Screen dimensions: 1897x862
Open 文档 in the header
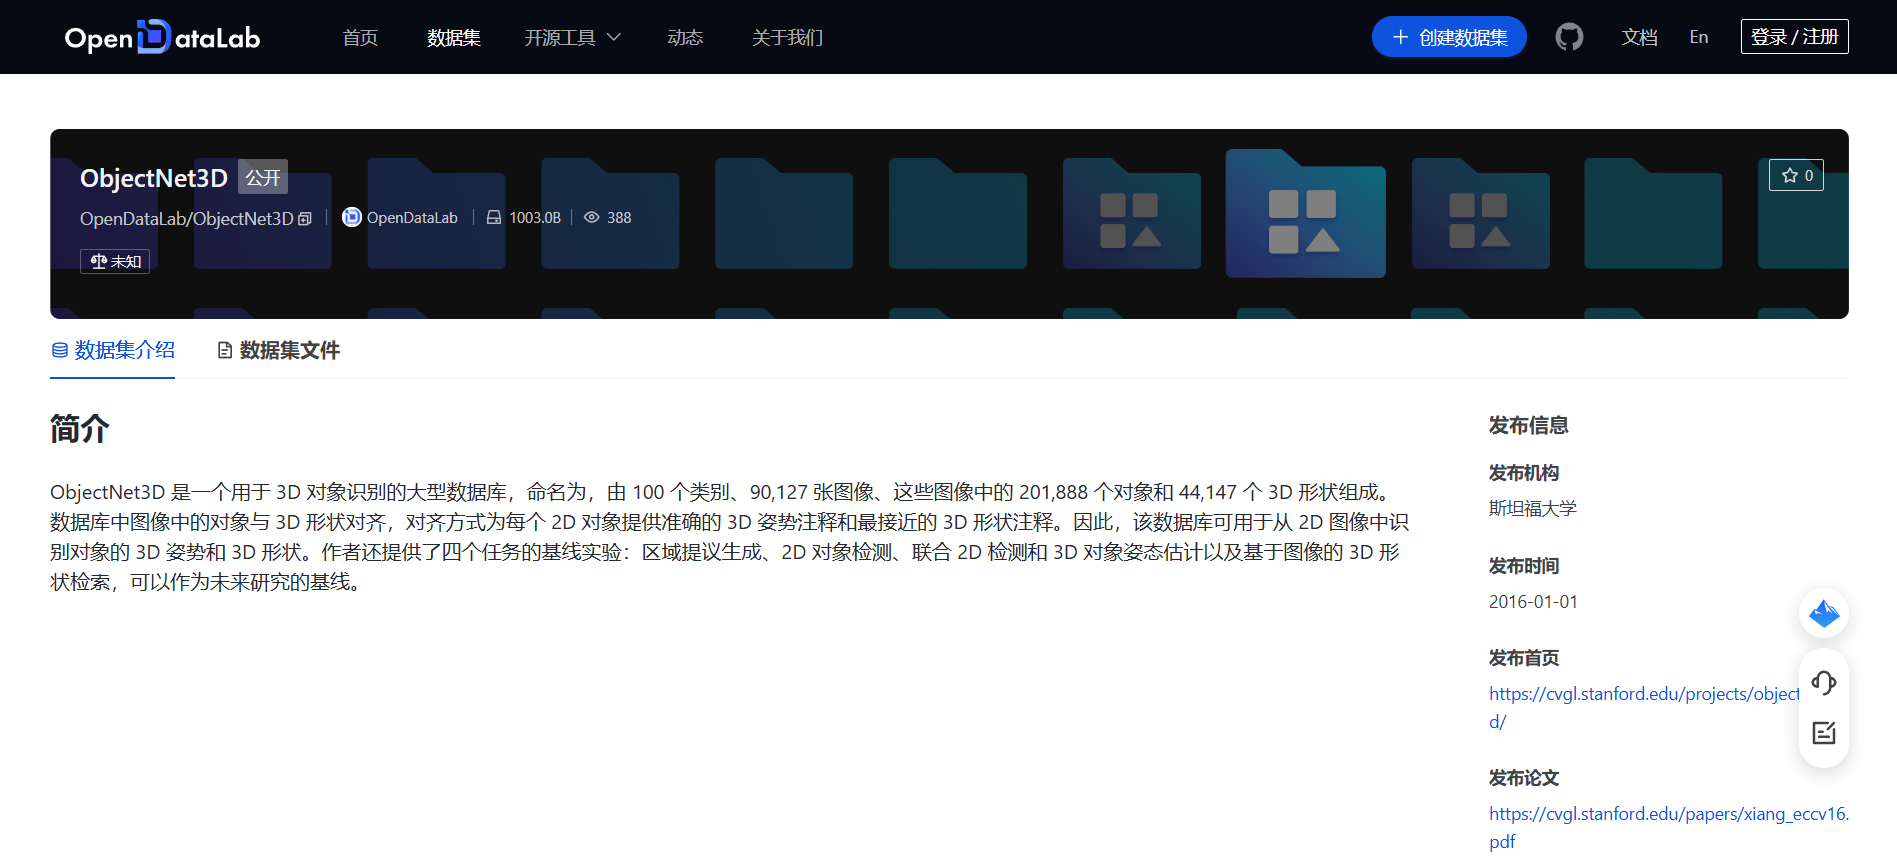pyautogui.click(x=1640, y=37)
